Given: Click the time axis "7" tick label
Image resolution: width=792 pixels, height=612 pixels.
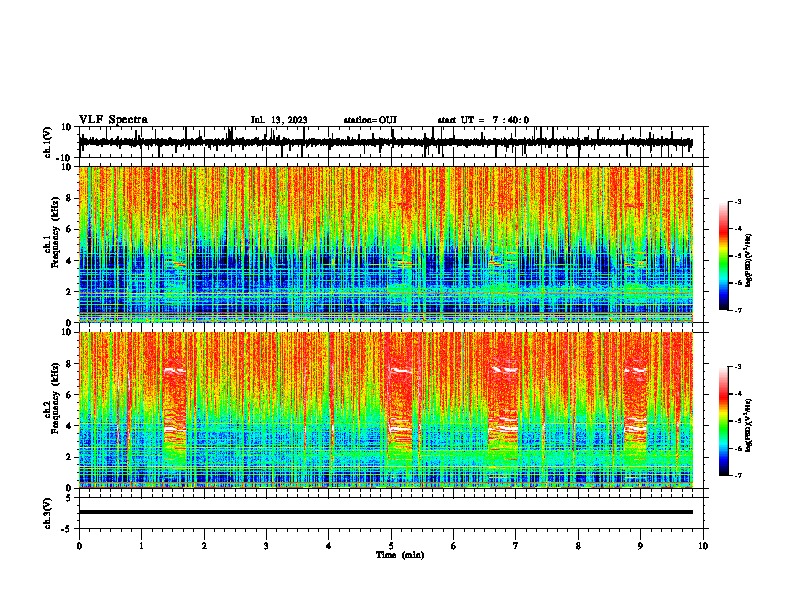Looking at the screenshot, I should point(516,546).
